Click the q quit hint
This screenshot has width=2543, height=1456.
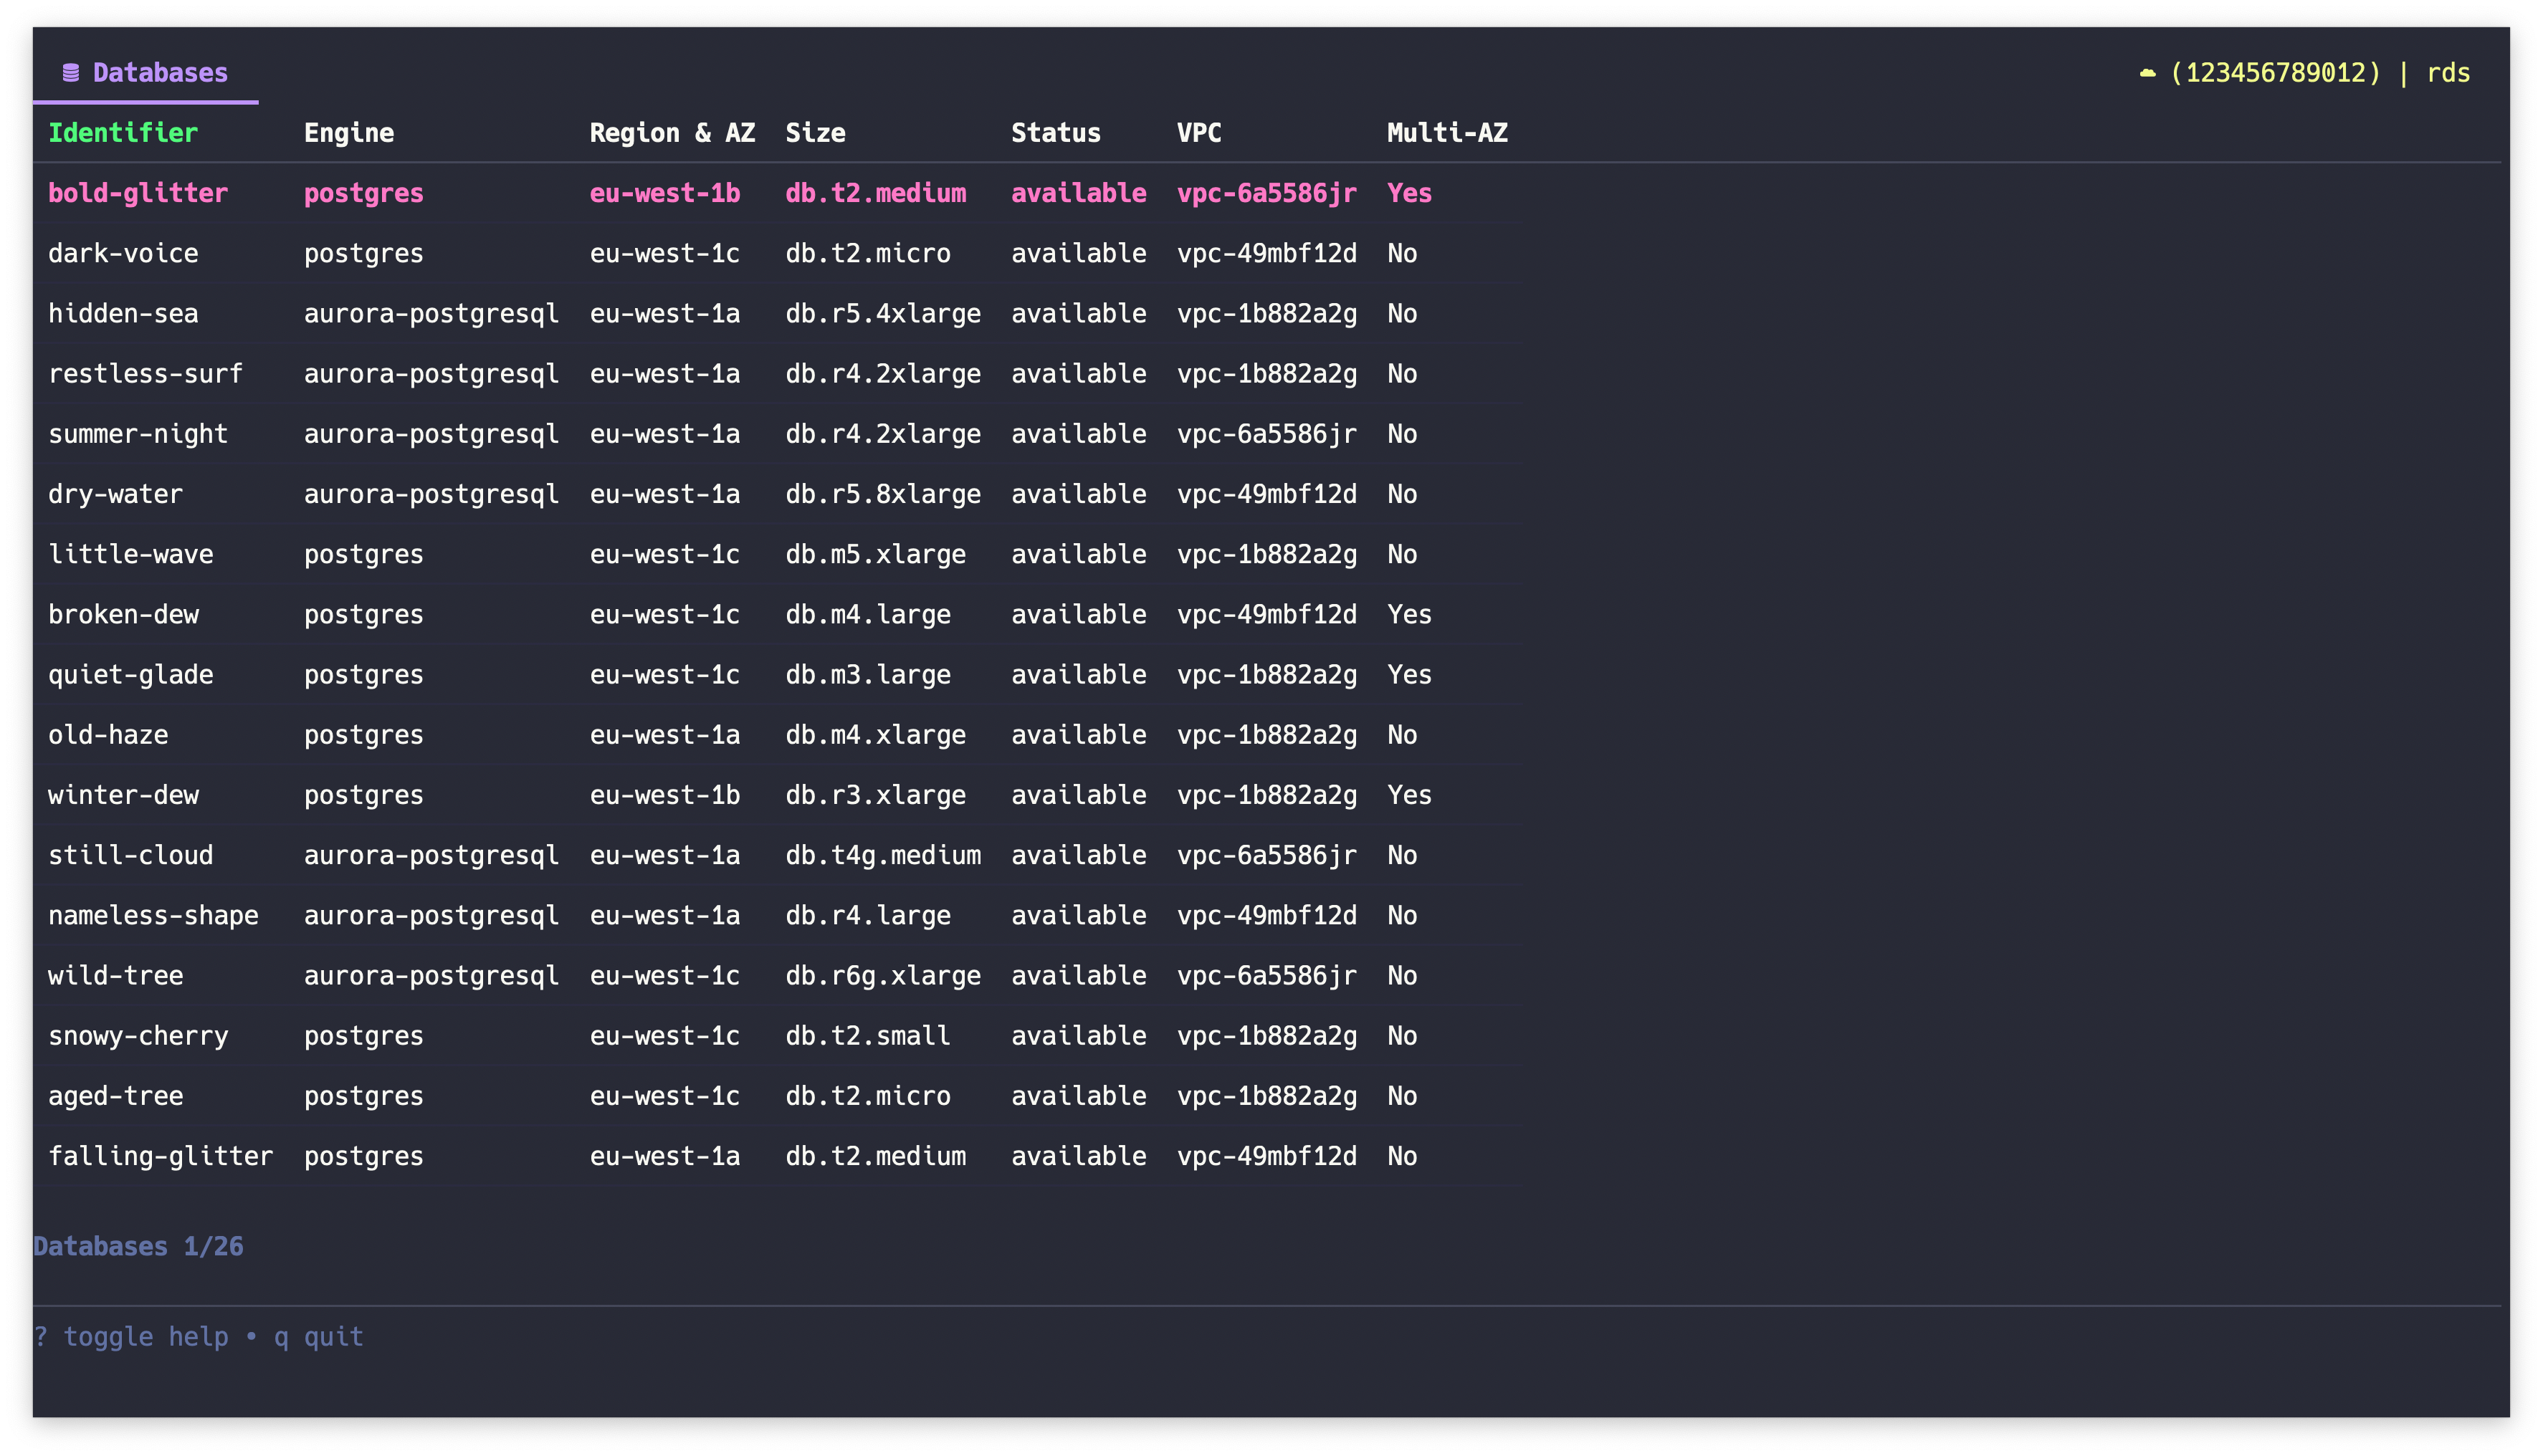(x=319, y=1336)
